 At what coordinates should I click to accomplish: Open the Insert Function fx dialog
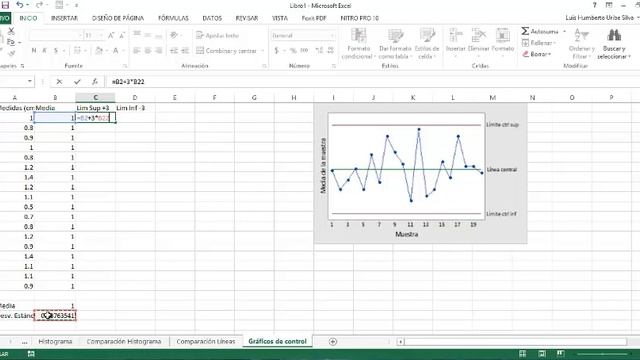click(95, 82)
